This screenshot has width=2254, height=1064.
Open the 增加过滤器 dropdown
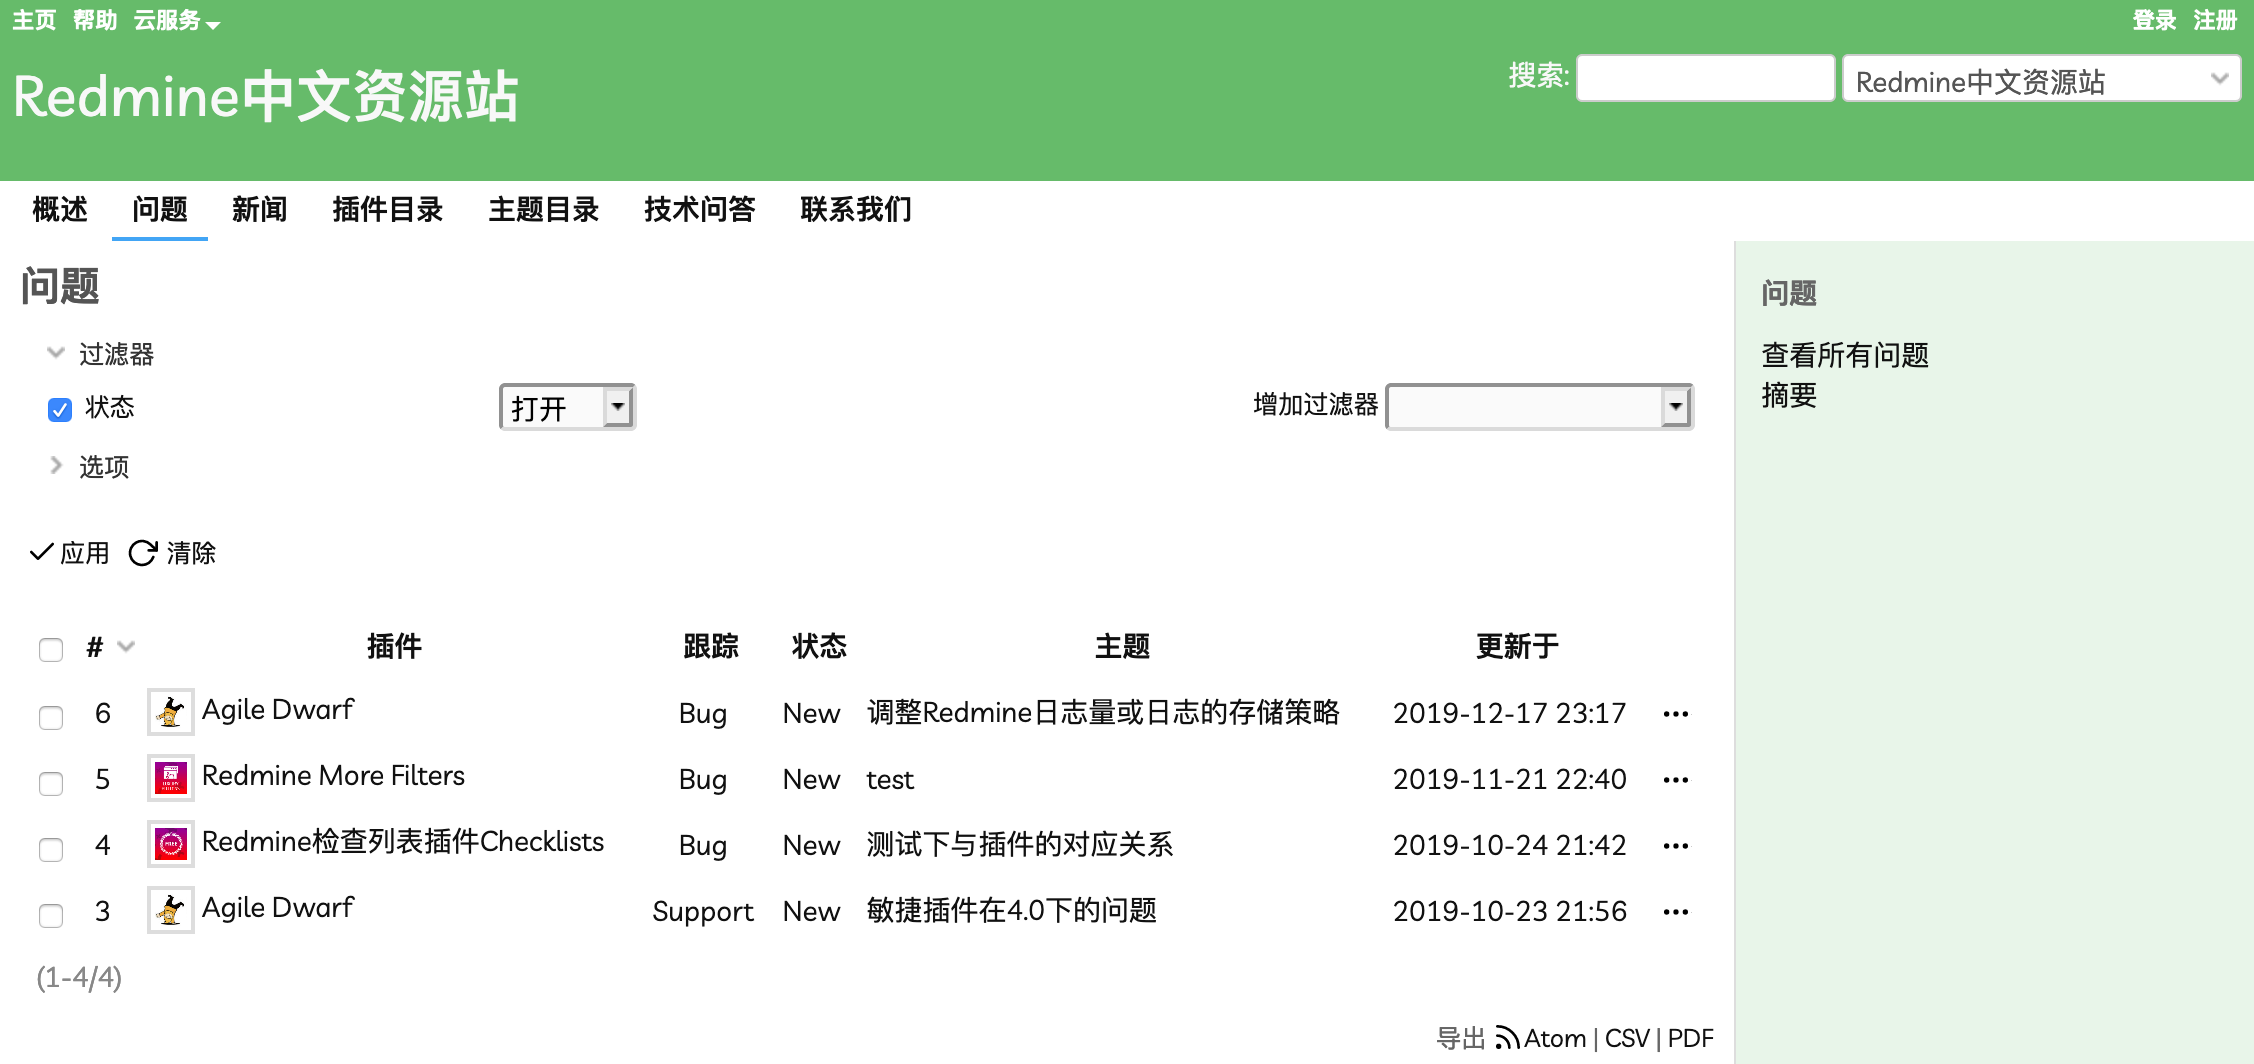(1539, 407)
